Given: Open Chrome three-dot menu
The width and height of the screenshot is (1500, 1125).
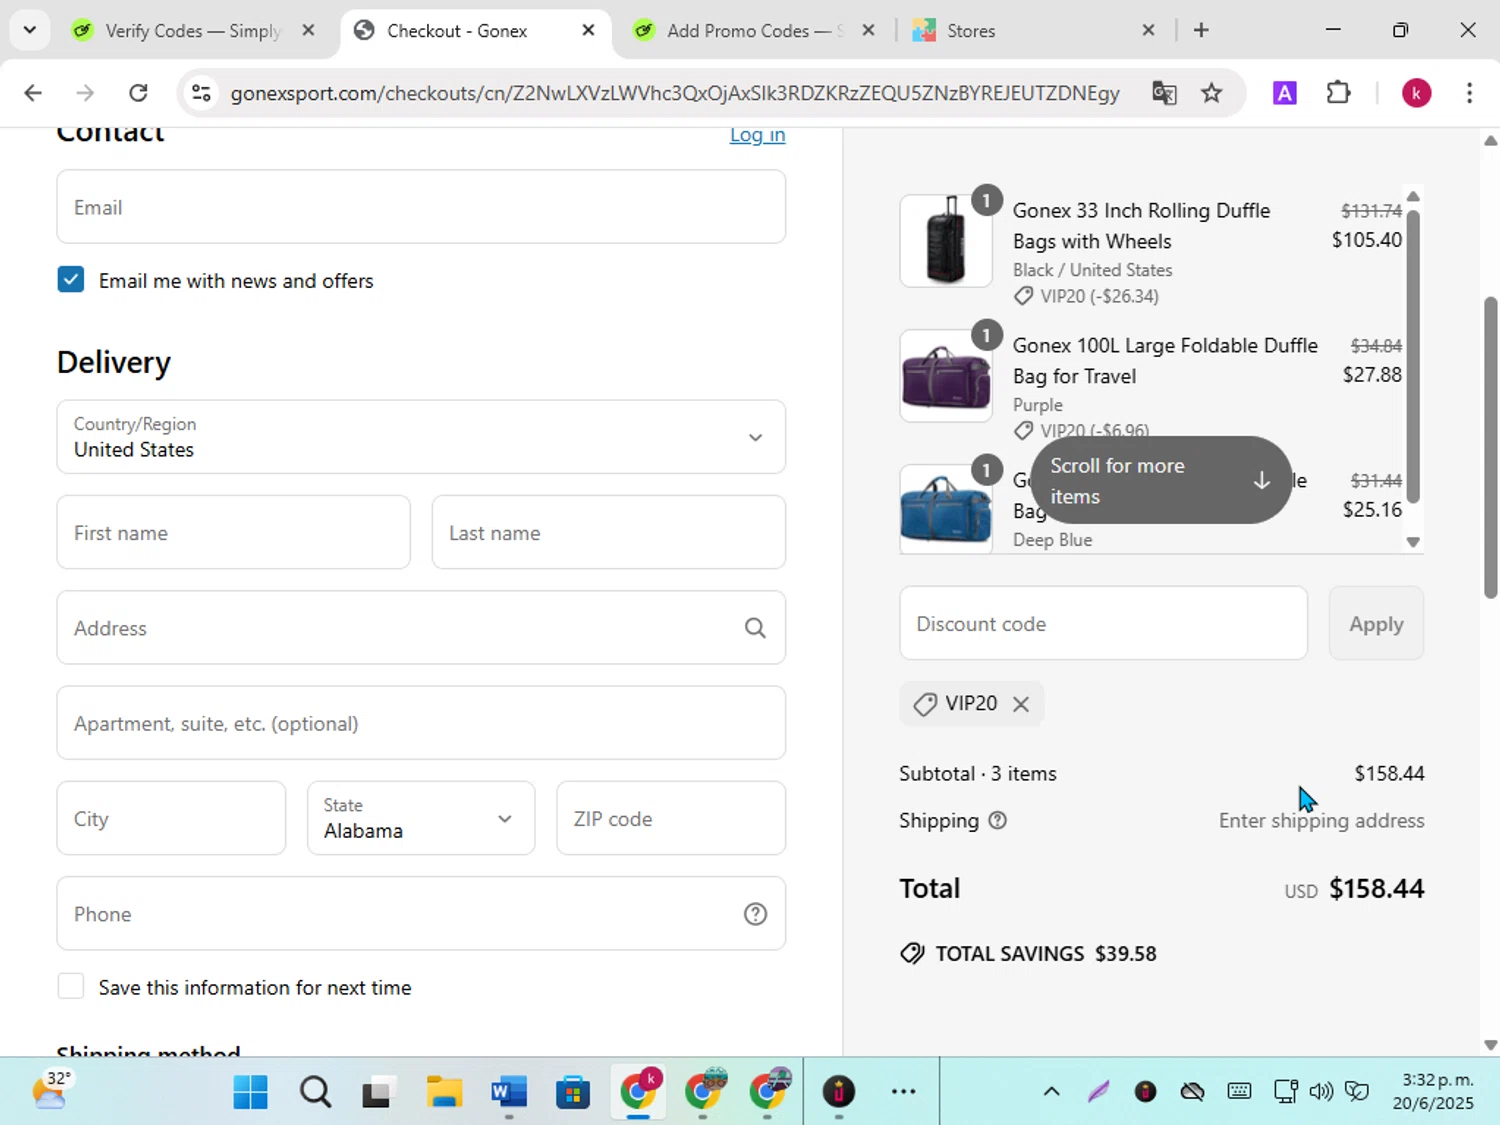Looking at the screenshot, I should [1469, 93].
